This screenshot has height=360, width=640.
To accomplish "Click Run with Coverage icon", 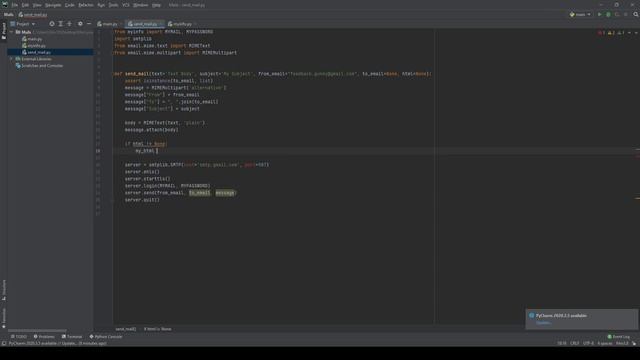I will click(617, 14).
